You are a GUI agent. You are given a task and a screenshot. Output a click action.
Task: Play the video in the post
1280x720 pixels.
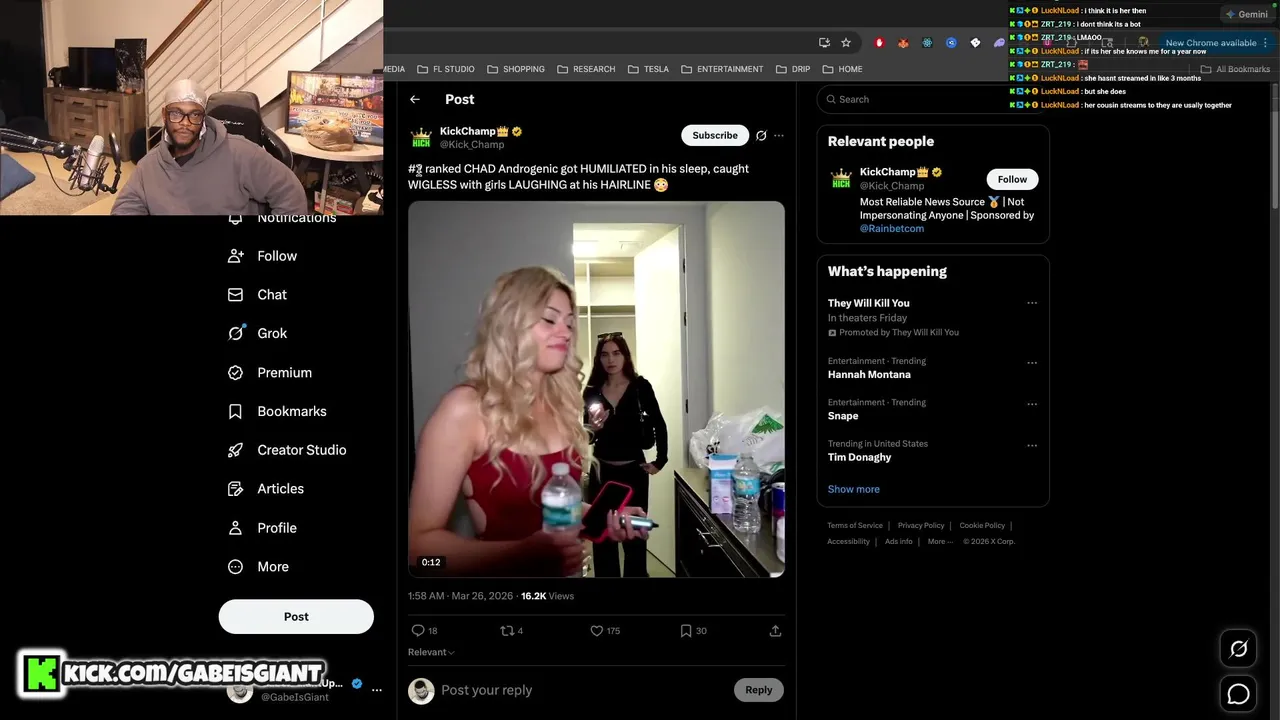(596, 389)
